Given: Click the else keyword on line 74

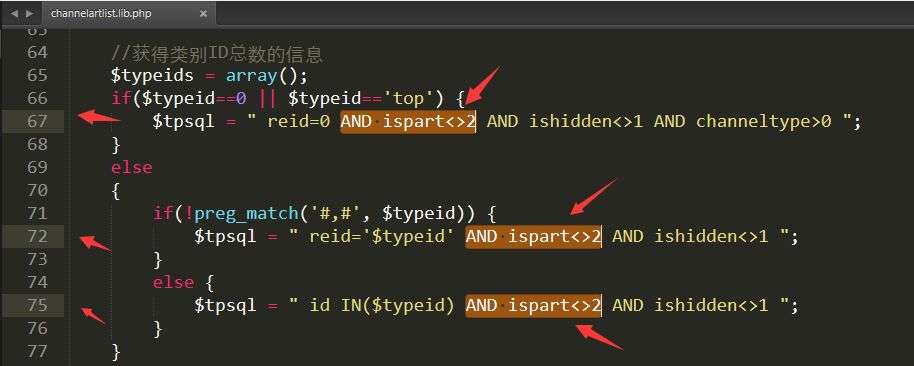Looking at the screenshot, I should pyautogui.click(x=173, y=282).
